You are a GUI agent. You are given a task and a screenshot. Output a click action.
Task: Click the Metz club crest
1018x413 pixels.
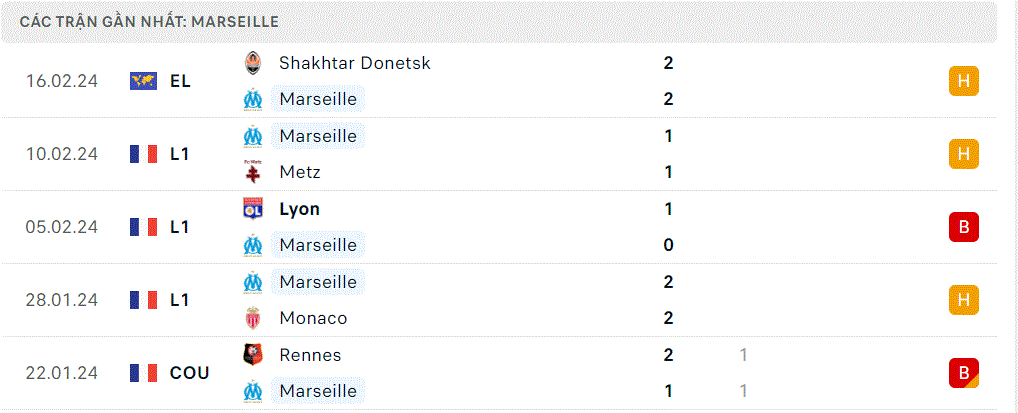(x=253, y=172)
